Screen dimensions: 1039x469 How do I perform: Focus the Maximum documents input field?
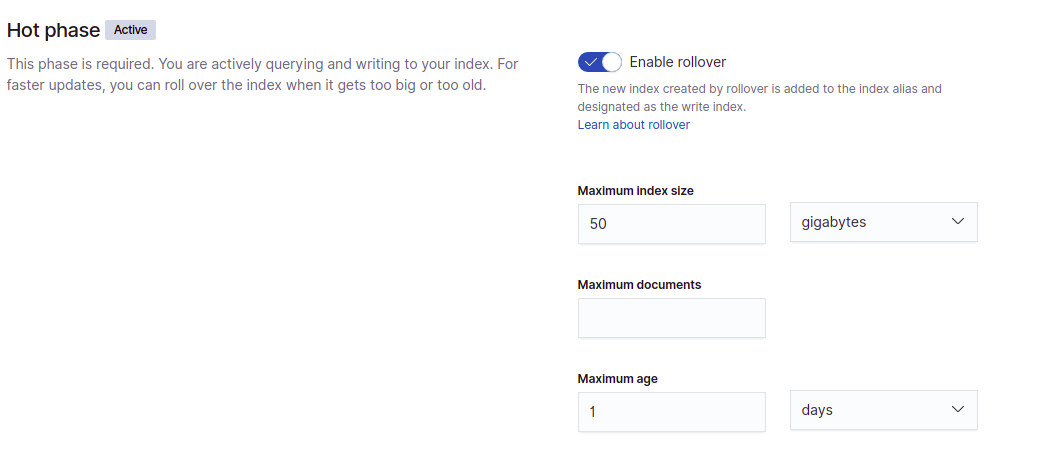pos(671,318)
